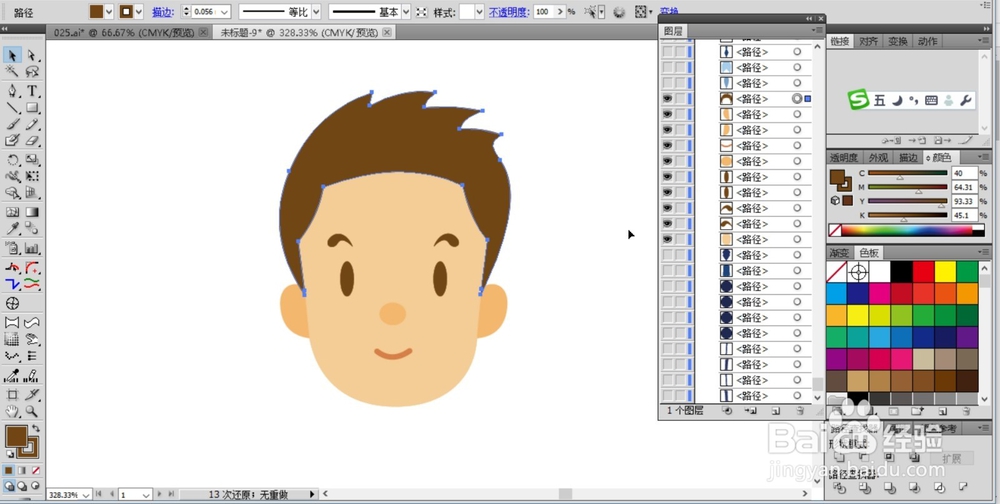Open the 等比 stroke profile dropdown
Screen dimensions: 1000x504
pos(316,11)
